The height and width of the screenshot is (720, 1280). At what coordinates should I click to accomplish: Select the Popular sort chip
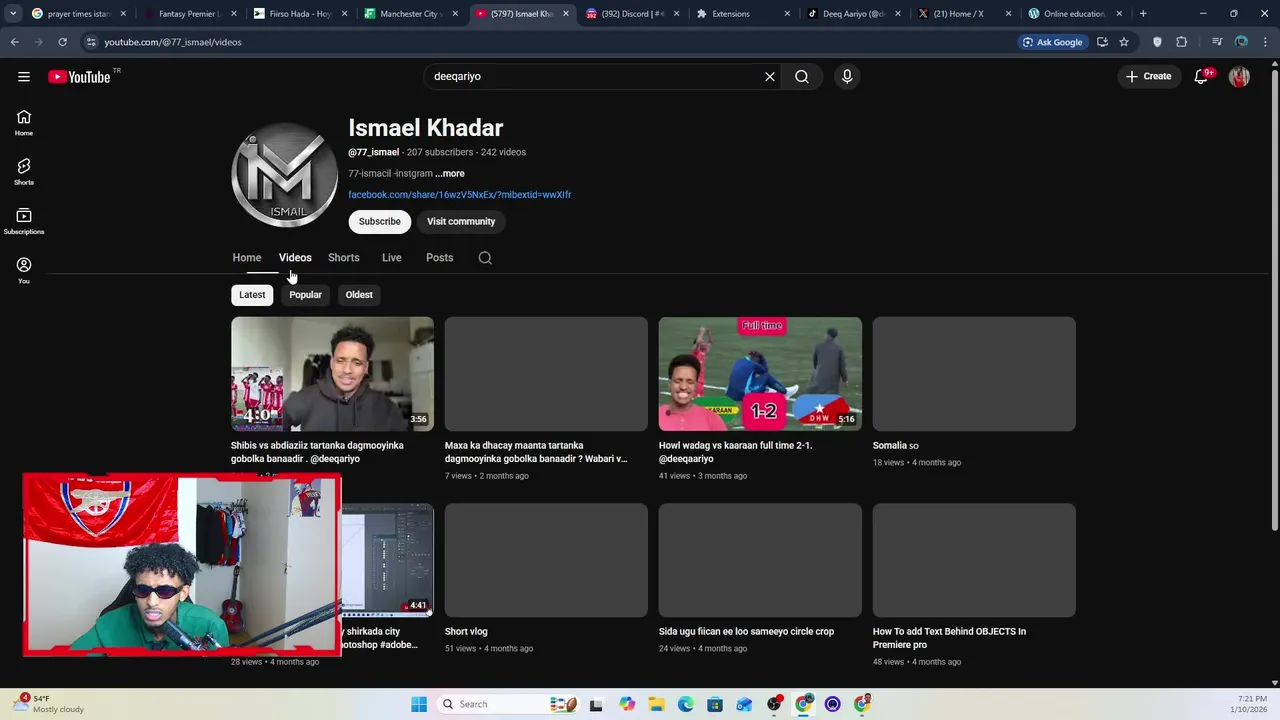pos(305,295)
